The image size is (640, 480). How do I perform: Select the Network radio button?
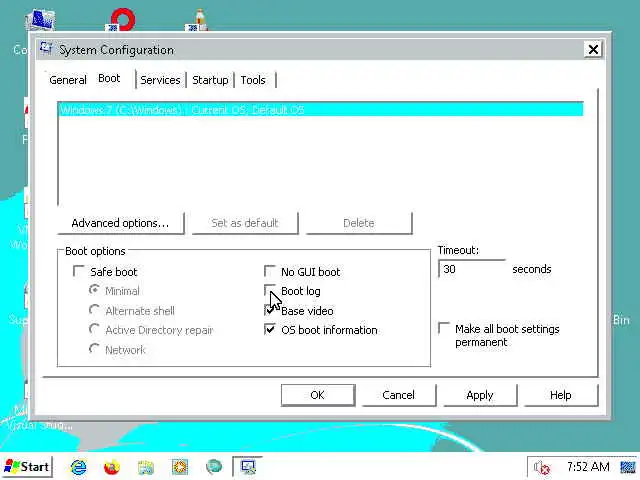(x=94, y=349)
